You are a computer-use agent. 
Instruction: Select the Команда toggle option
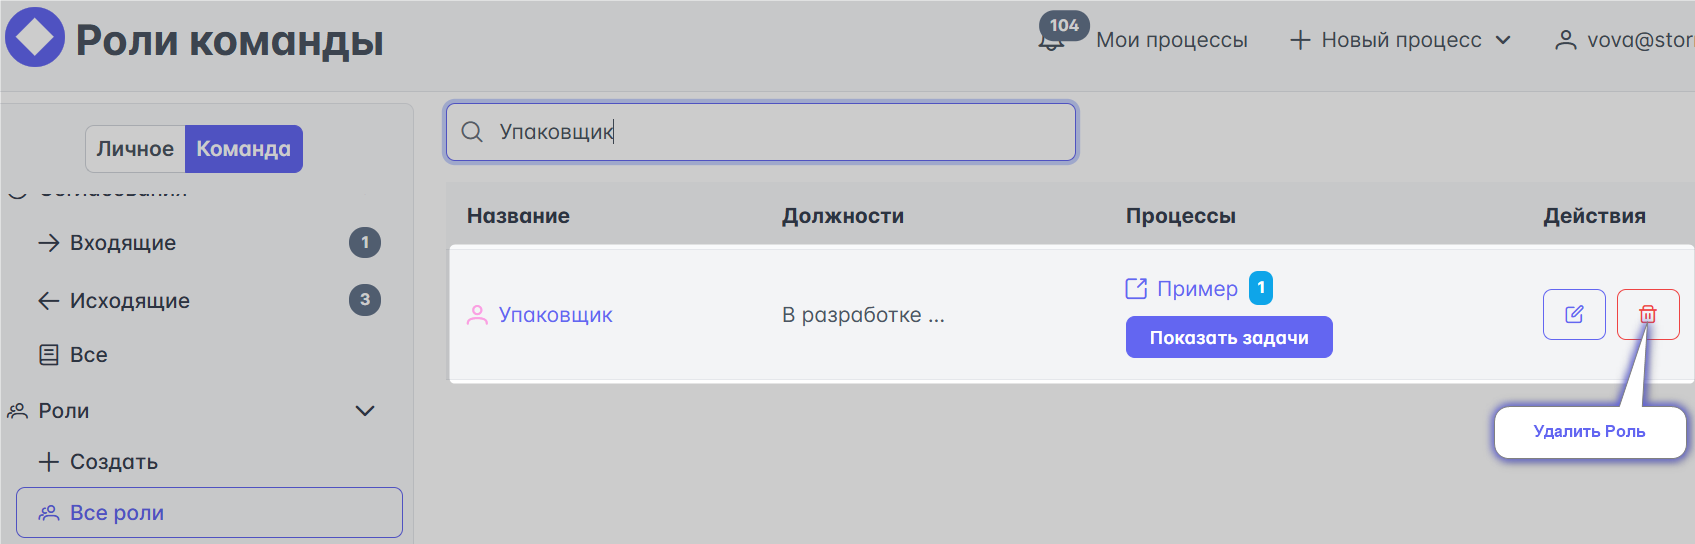[244, 149]
